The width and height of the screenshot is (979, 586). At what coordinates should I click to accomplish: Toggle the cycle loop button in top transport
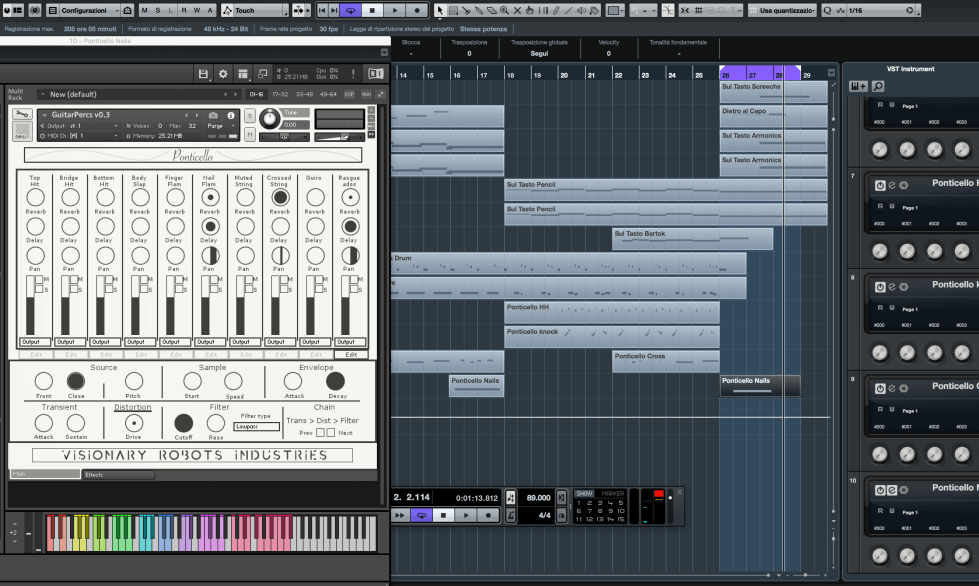pos(351,10)
